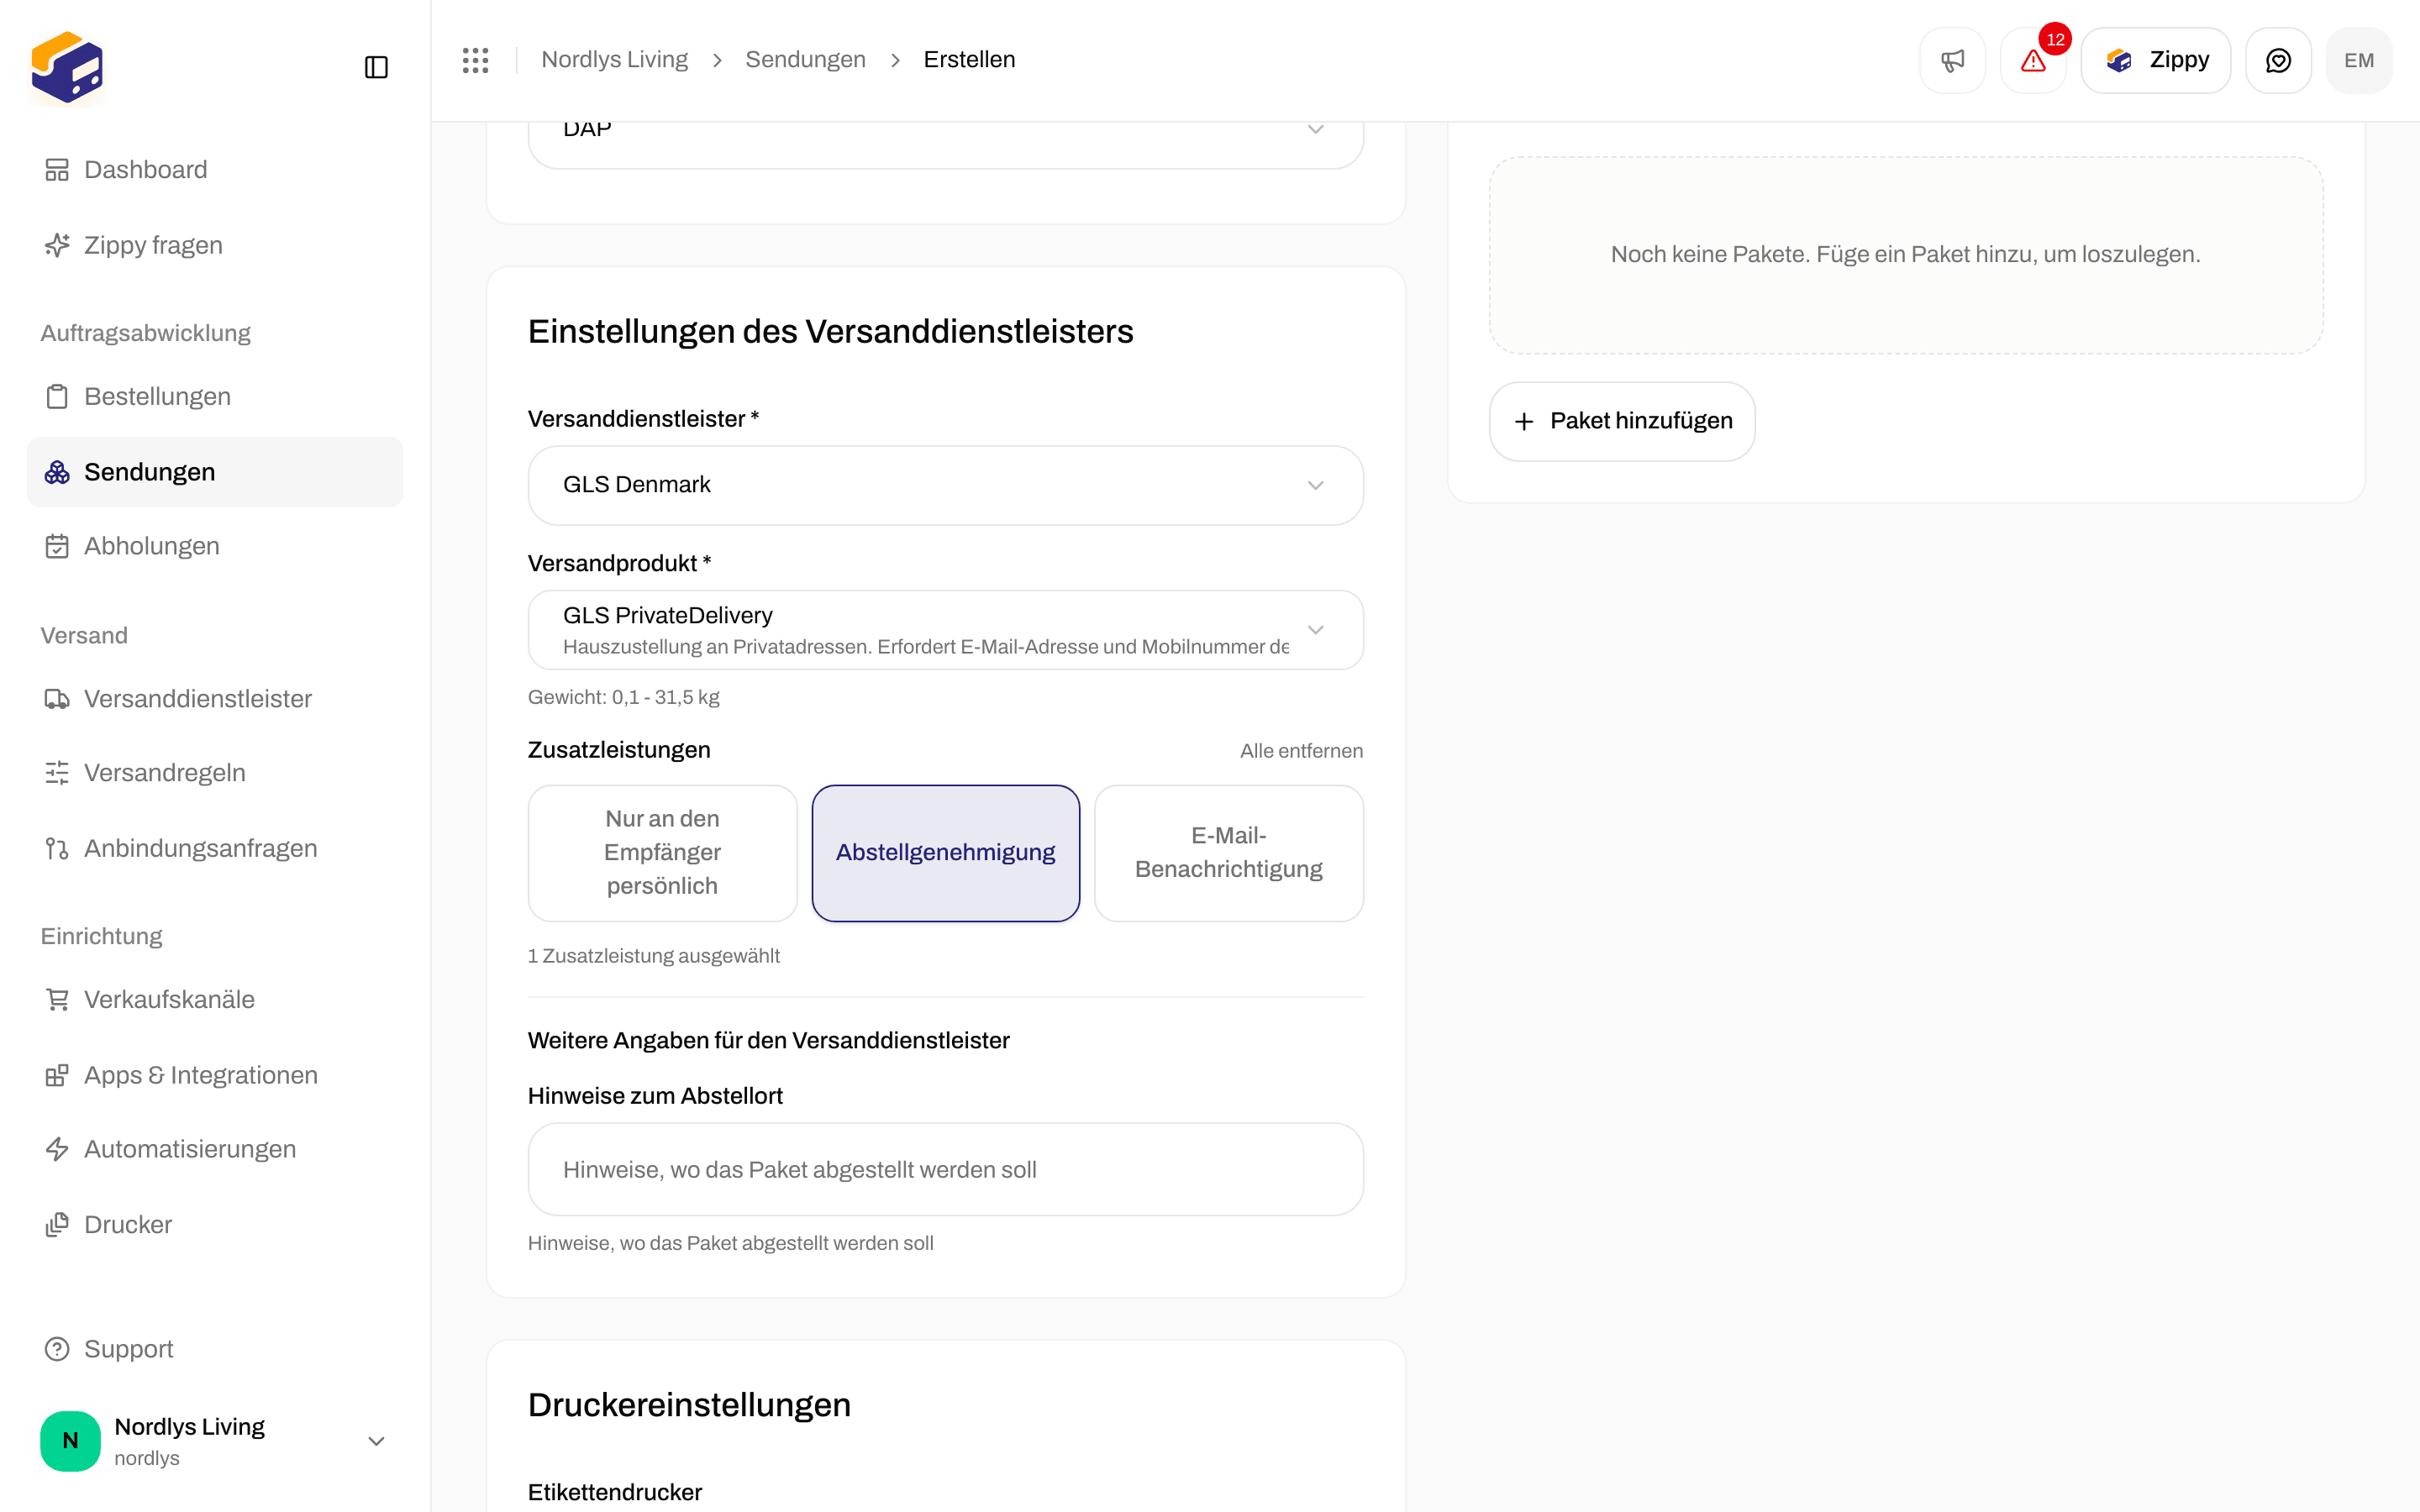Open announcements megaphone icon

(x=1952, y=60)
